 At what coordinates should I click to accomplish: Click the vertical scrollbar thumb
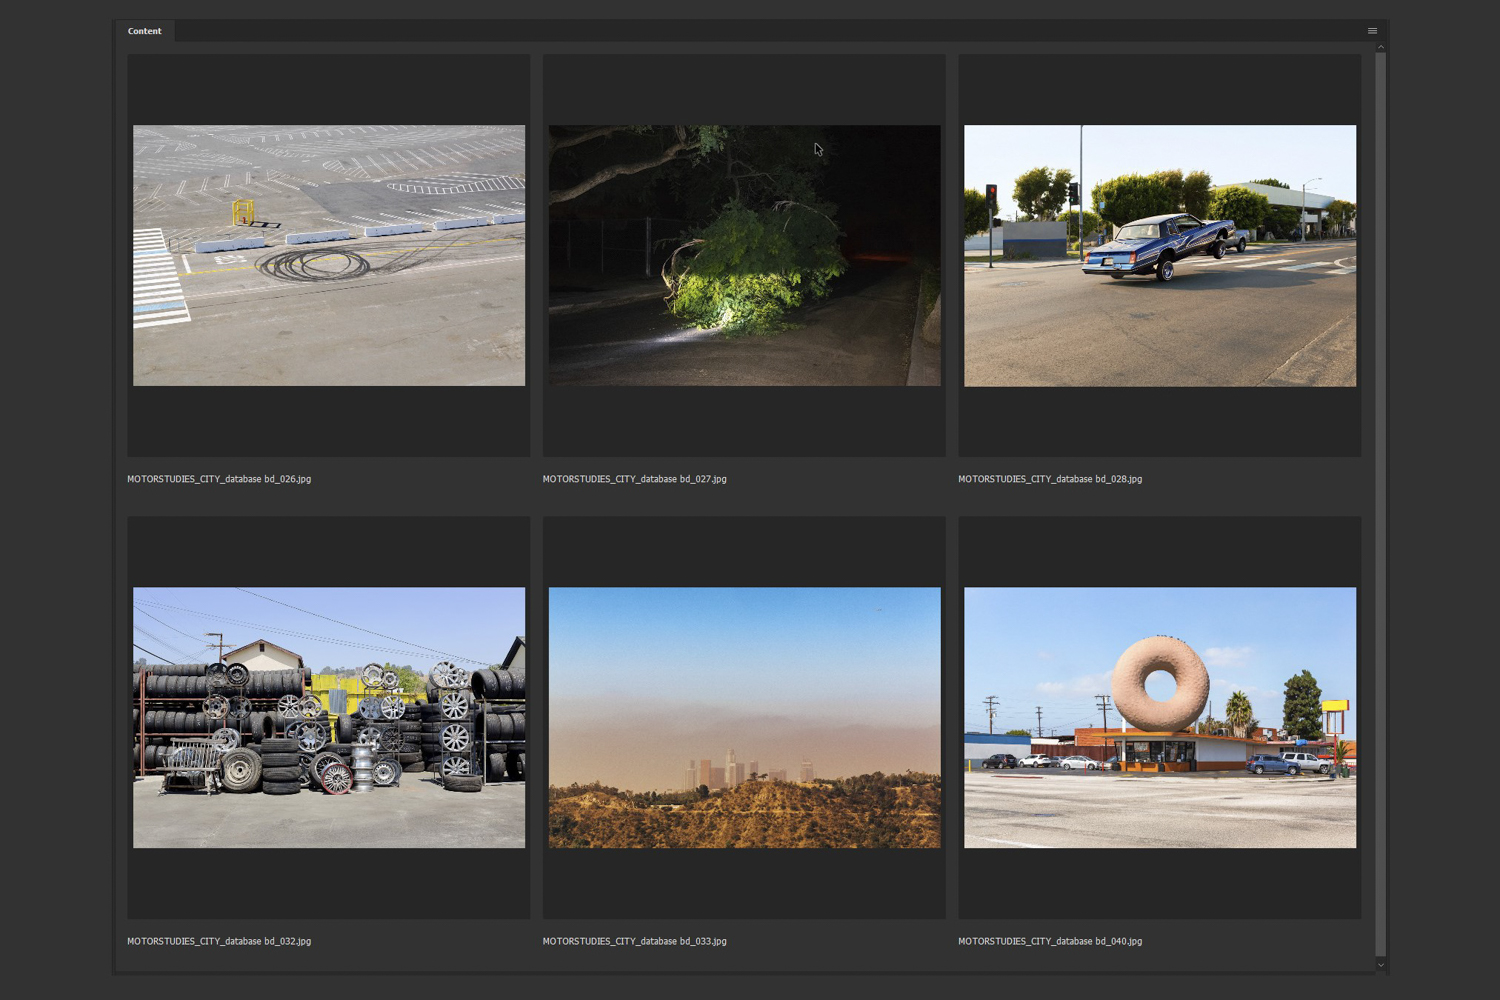click(1381, 504)
